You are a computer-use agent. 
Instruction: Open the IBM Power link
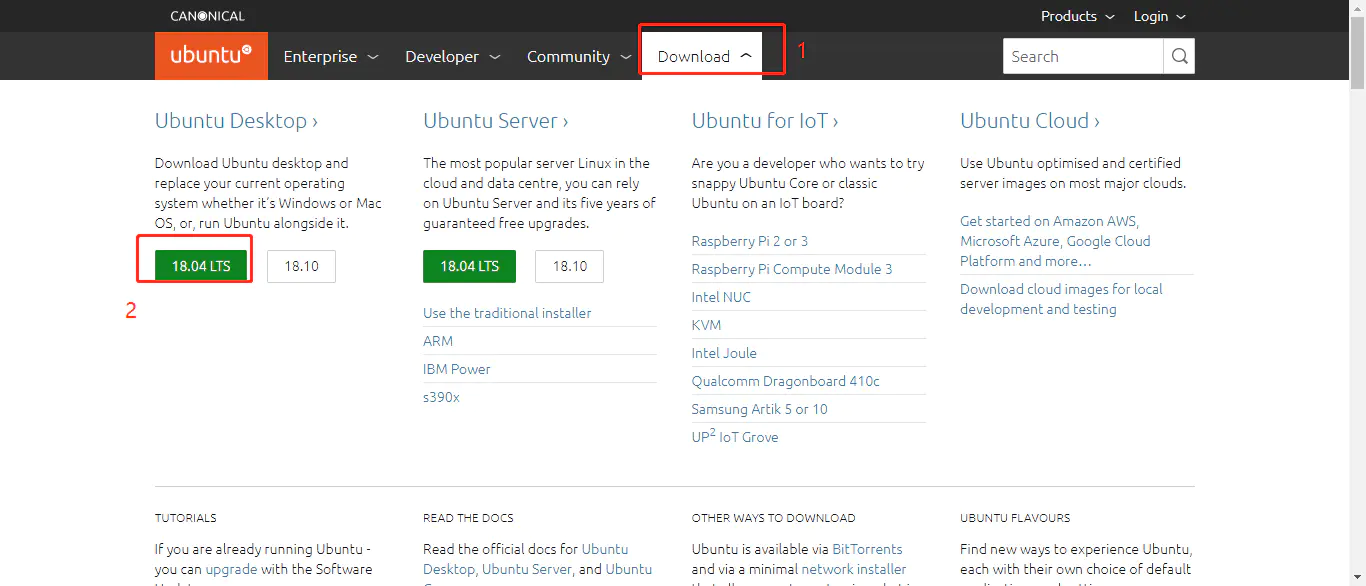[457, 369]
